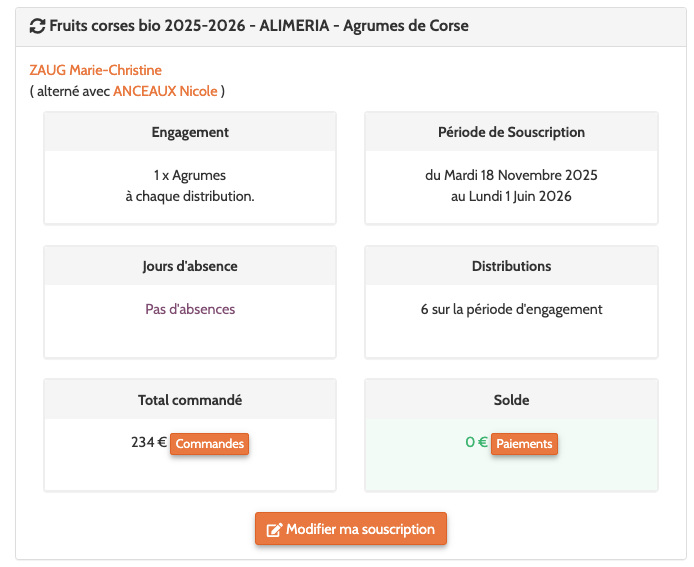This screenshot has width=694, height=567.
Task: Click the Distributions panel header
Action: 511,266
